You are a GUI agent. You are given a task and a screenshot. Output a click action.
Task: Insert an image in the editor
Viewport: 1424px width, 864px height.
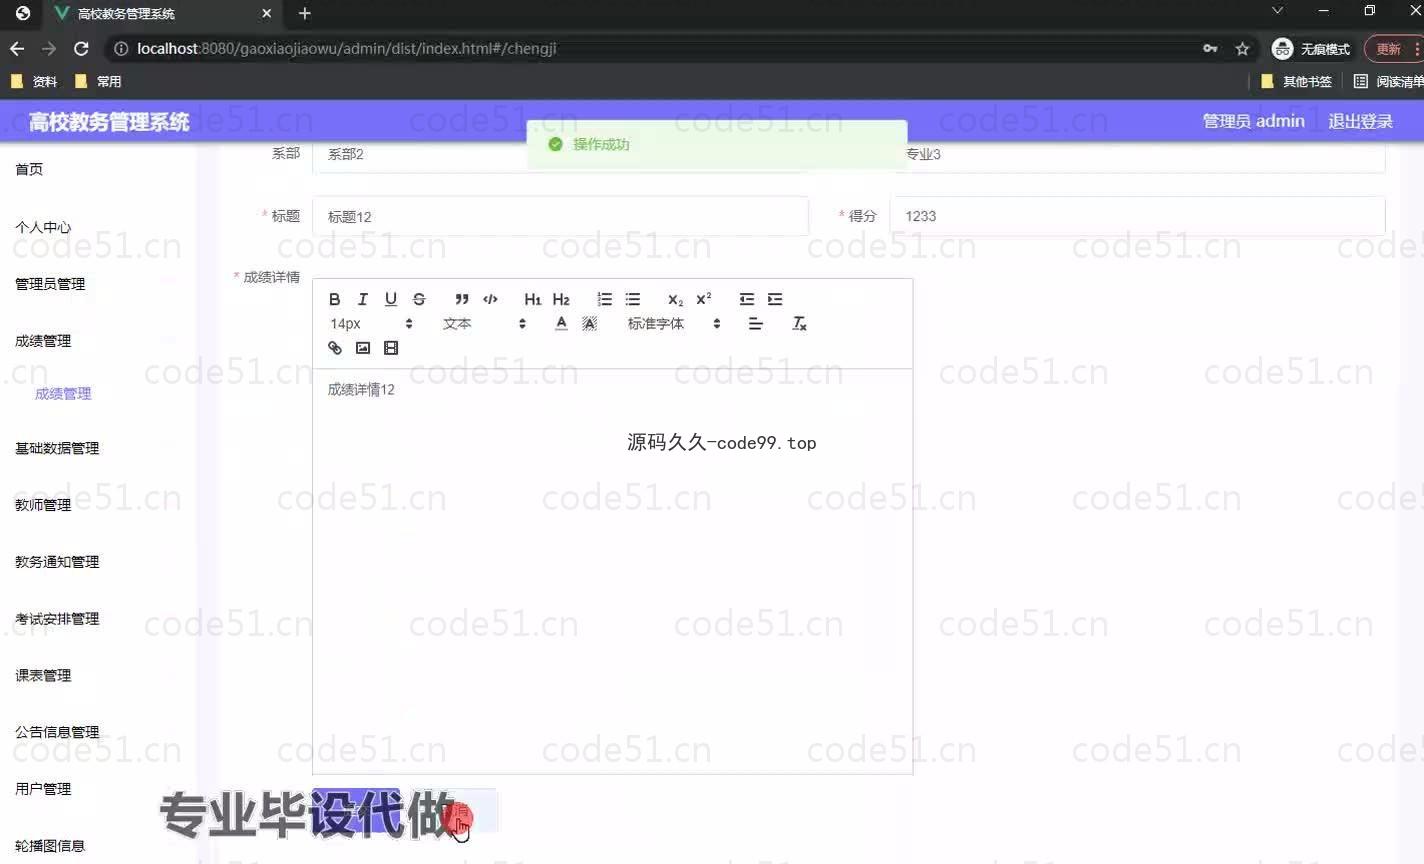[363, 348]
